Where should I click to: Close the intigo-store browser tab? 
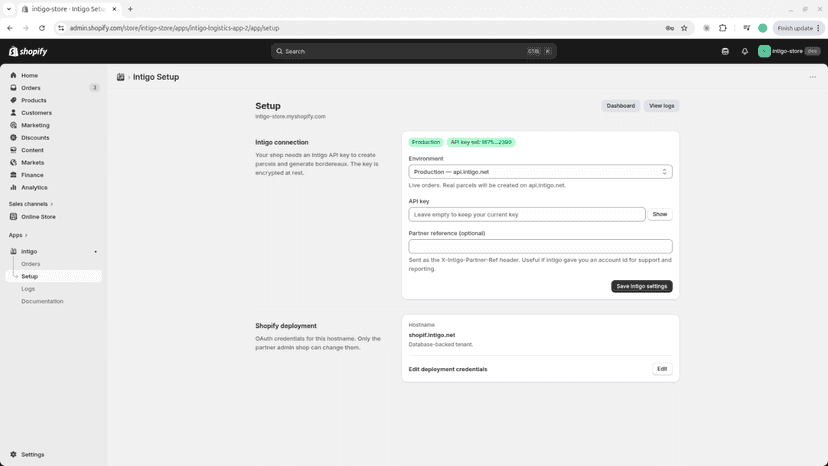click(114, 9)
